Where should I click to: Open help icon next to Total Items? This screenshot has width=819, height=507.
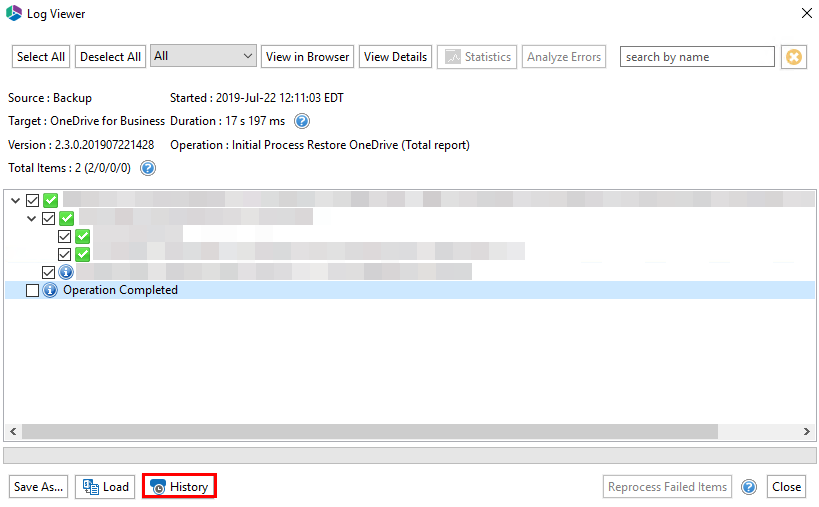tap(148, 168)
